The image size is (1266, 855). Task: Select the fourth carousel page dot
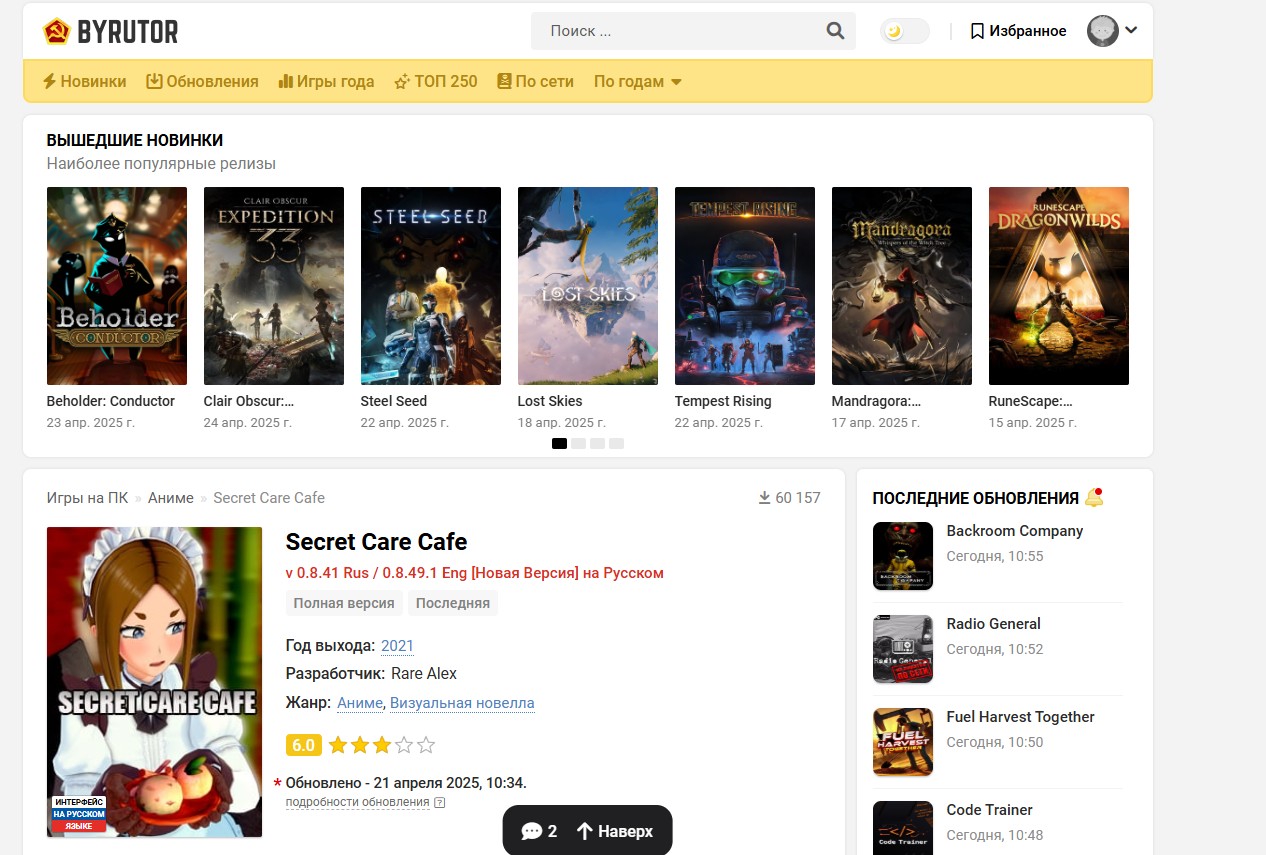616,443
